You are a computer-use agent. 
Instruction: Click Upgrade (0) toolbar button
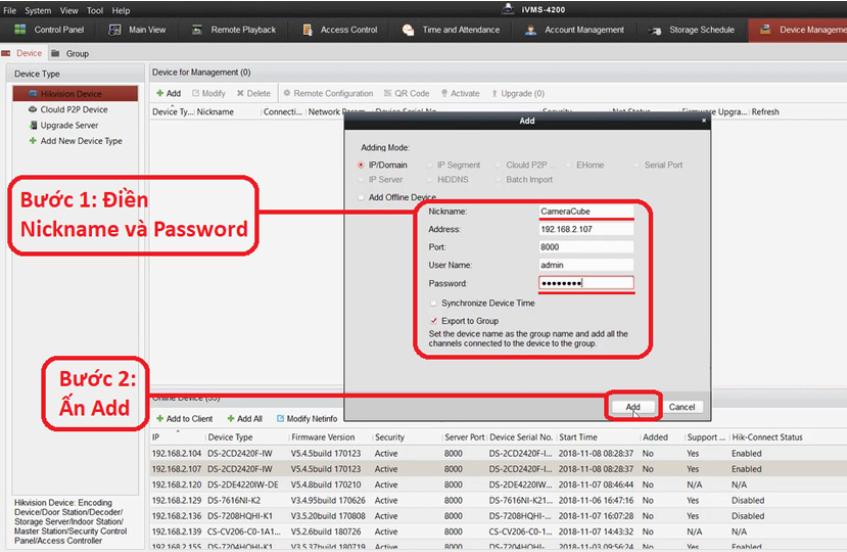pos(517,93)
